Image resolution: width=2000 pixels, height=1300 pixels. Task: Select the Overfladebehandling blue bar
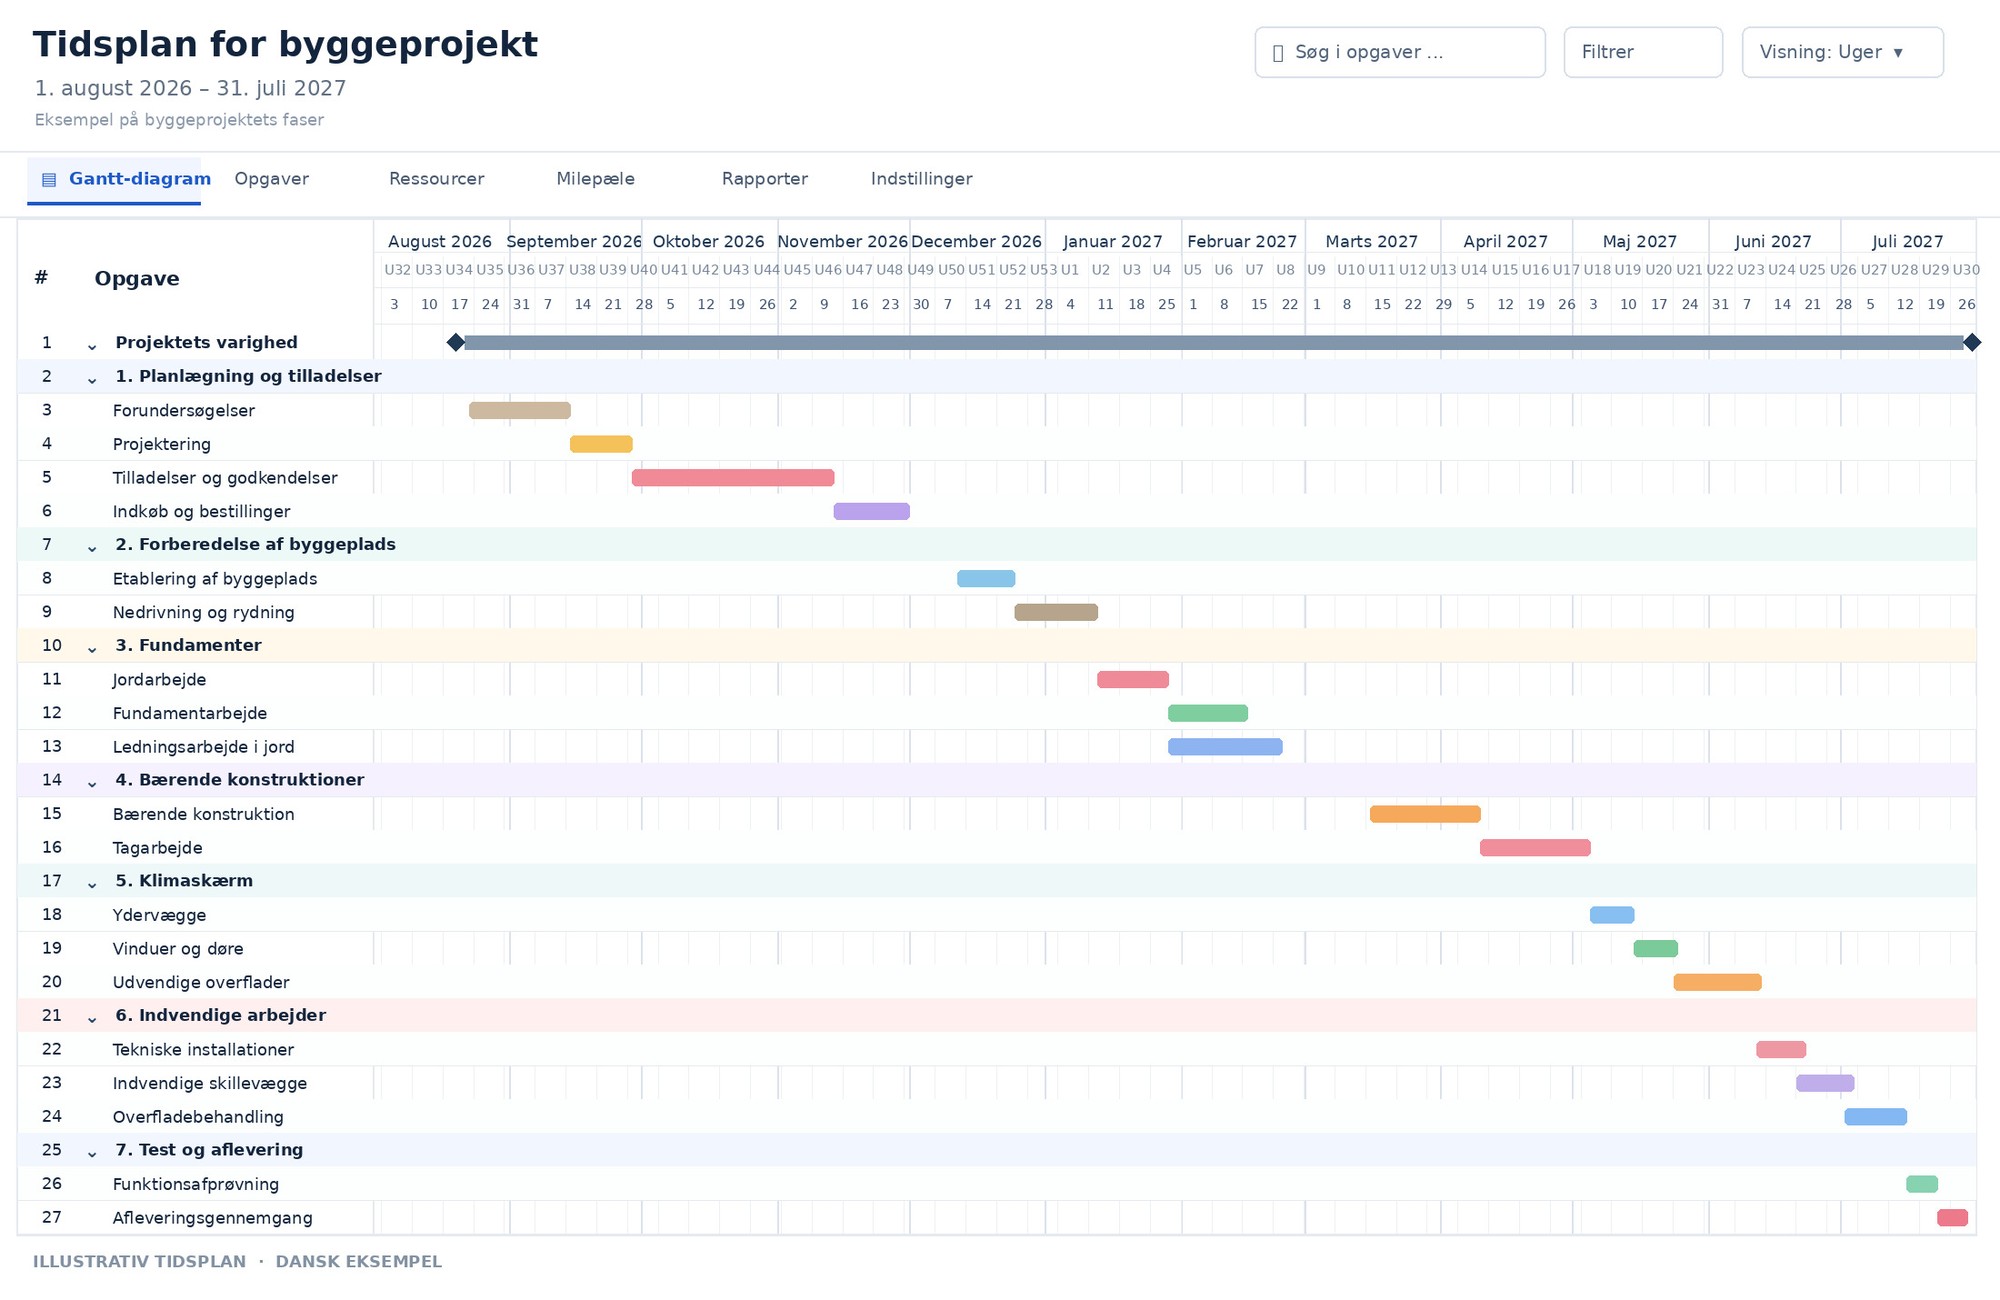click(x=1876, y=1116)
